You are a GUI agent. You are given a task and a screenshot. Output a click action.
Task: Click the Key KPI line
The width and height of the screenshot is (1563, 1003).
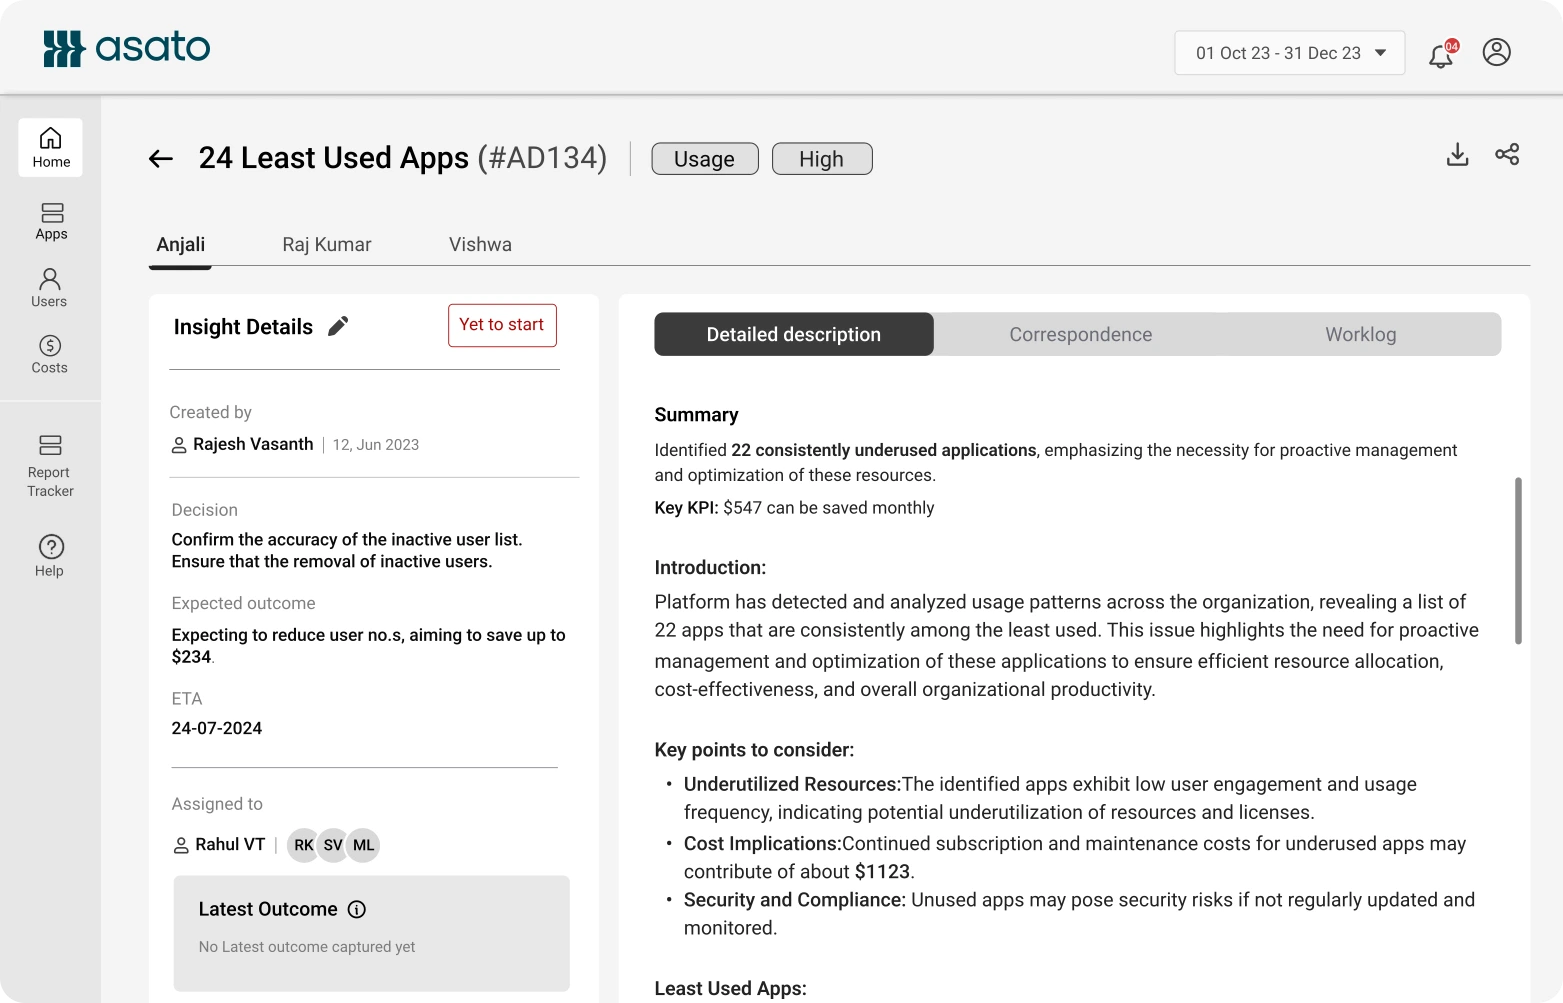coord(795,508)
